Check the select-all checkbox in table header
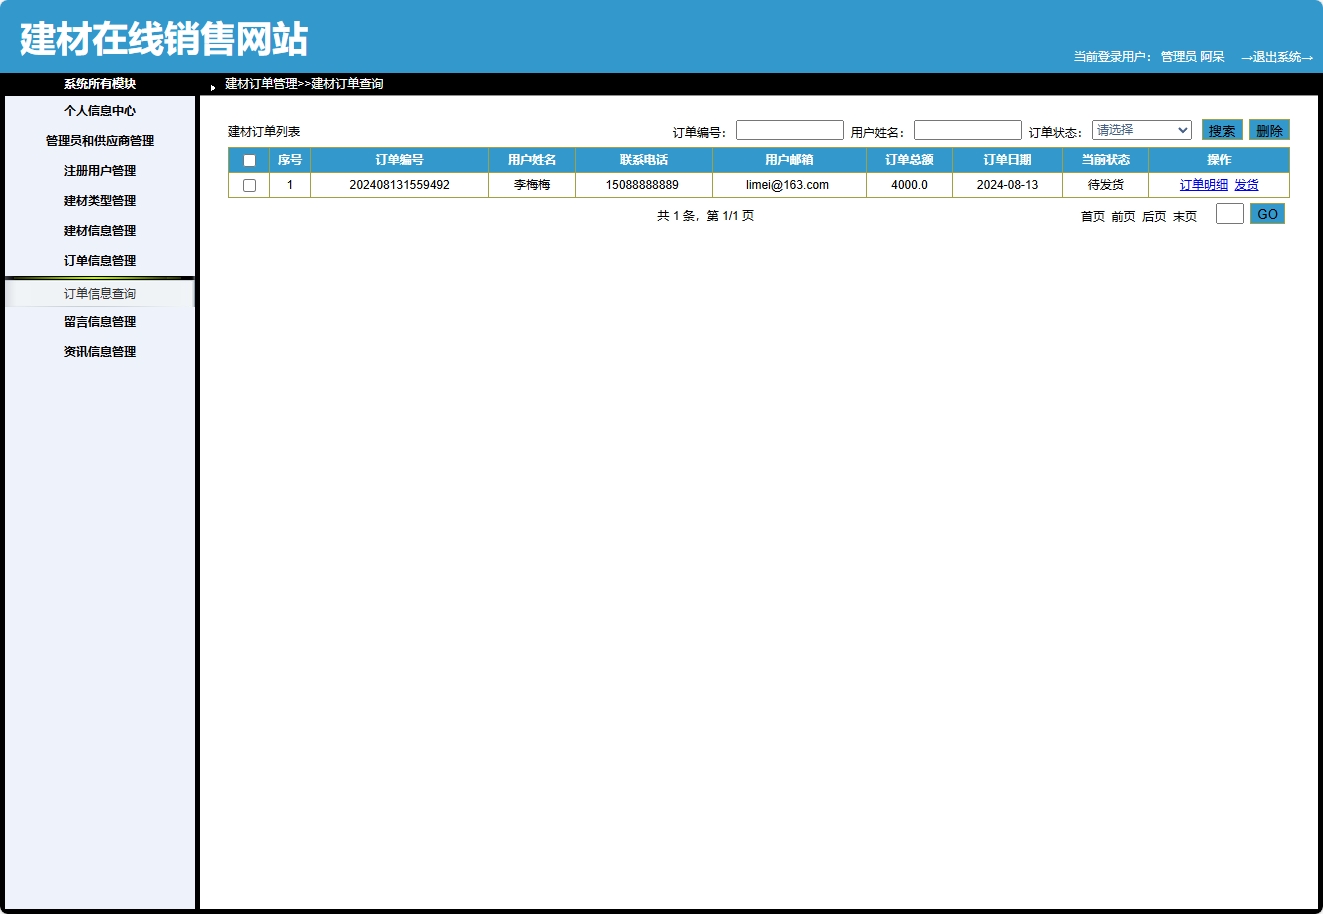The height and width of the screenshot is (914, 1323). tap(248, 159)
